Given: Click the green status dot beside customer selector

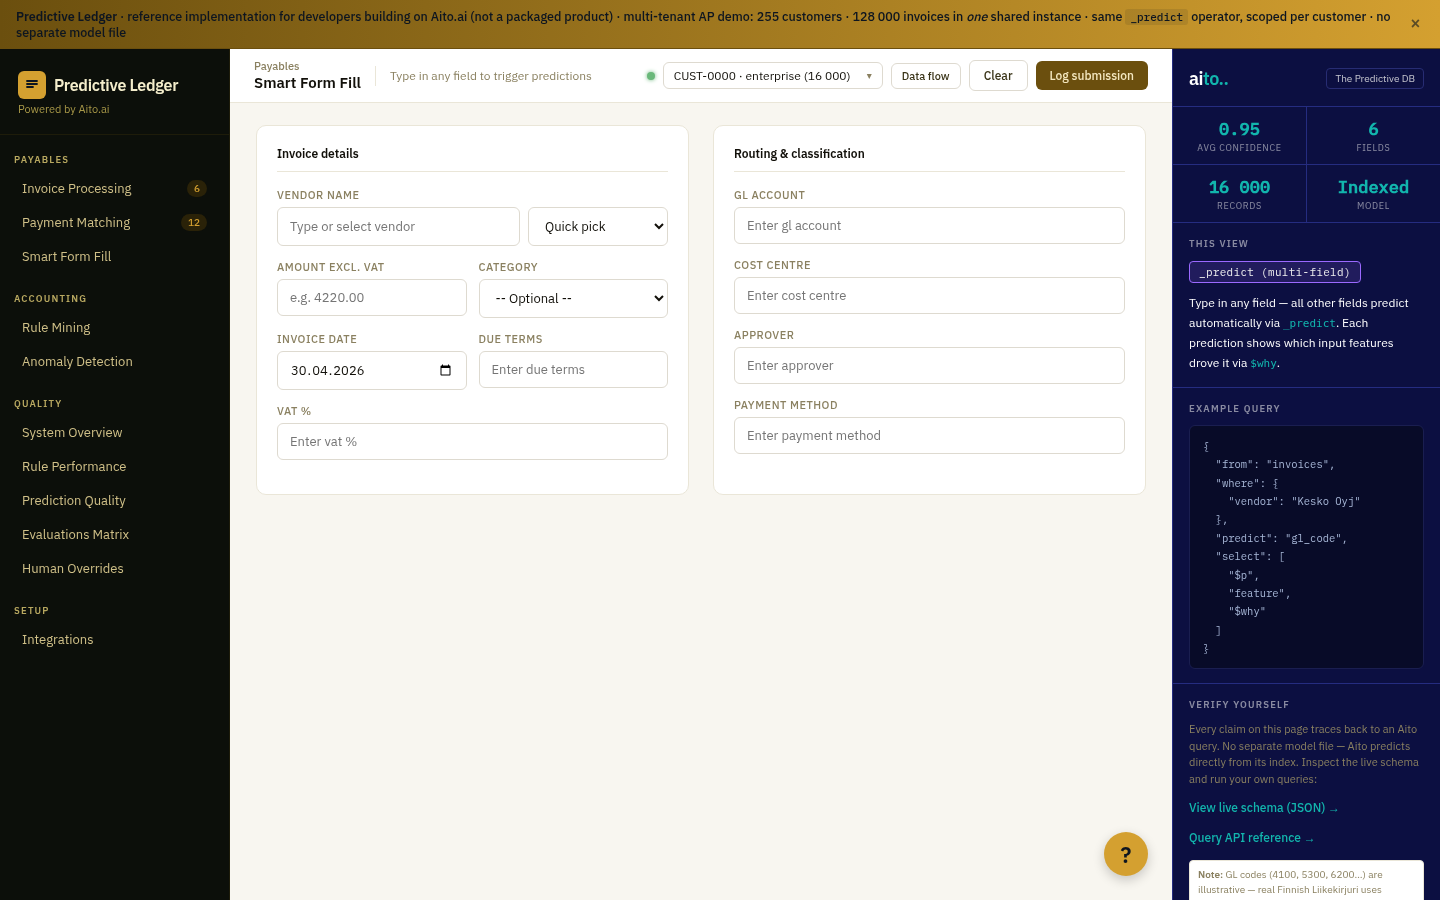Looking at the screenshot, I should coord(651,76).
